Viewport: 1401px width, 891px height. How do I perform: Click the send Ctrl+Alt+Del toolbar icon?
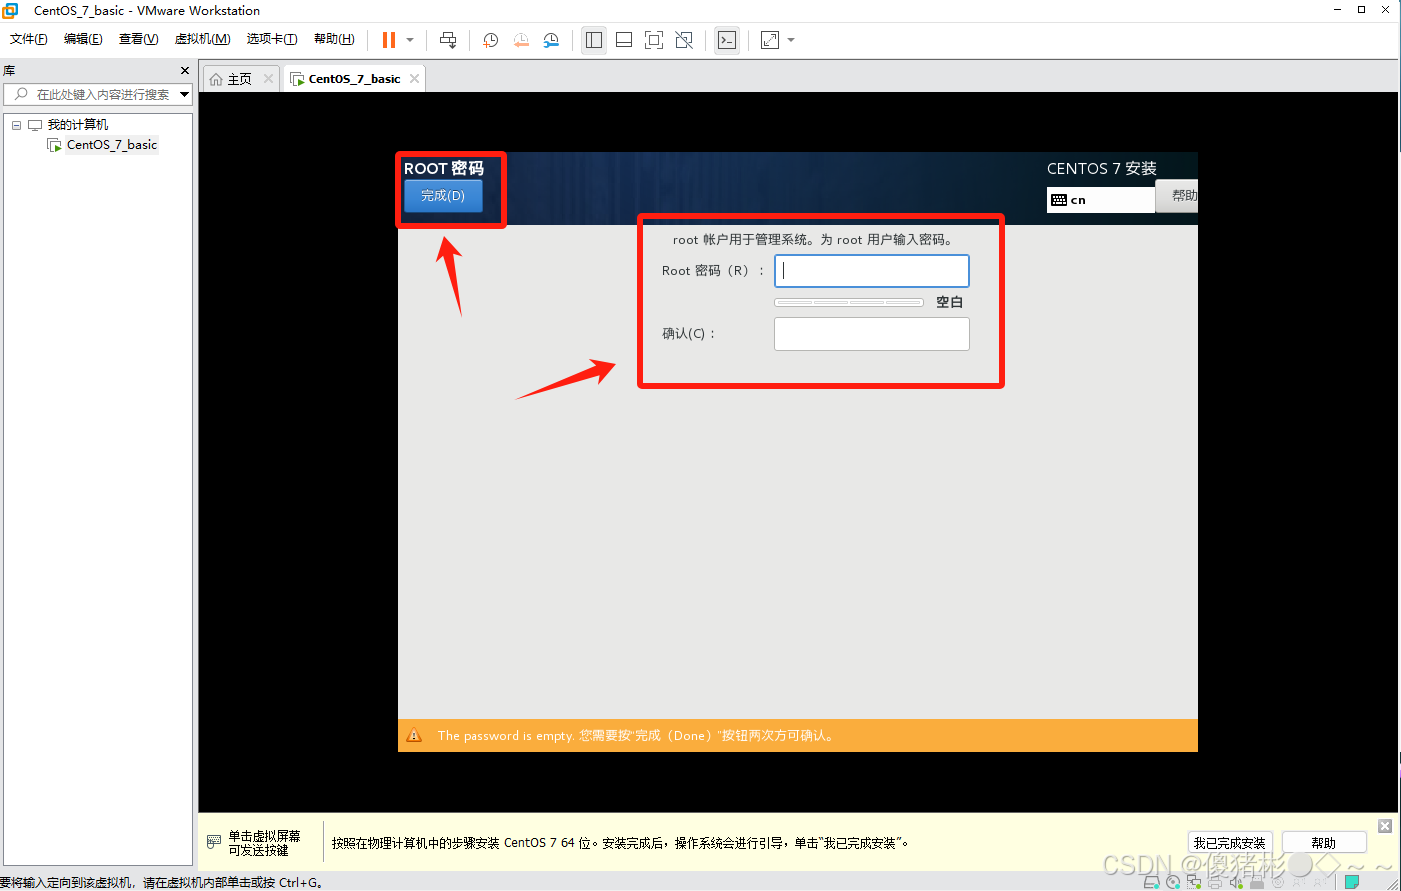click(x=448, y=40)
